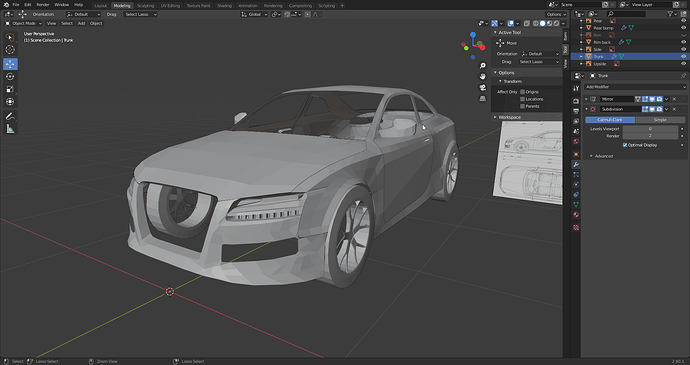Choose the Rotate tool in left toolbar
Image resolution: width=690 pixels, height=365 pixels.
coord(10,77)
